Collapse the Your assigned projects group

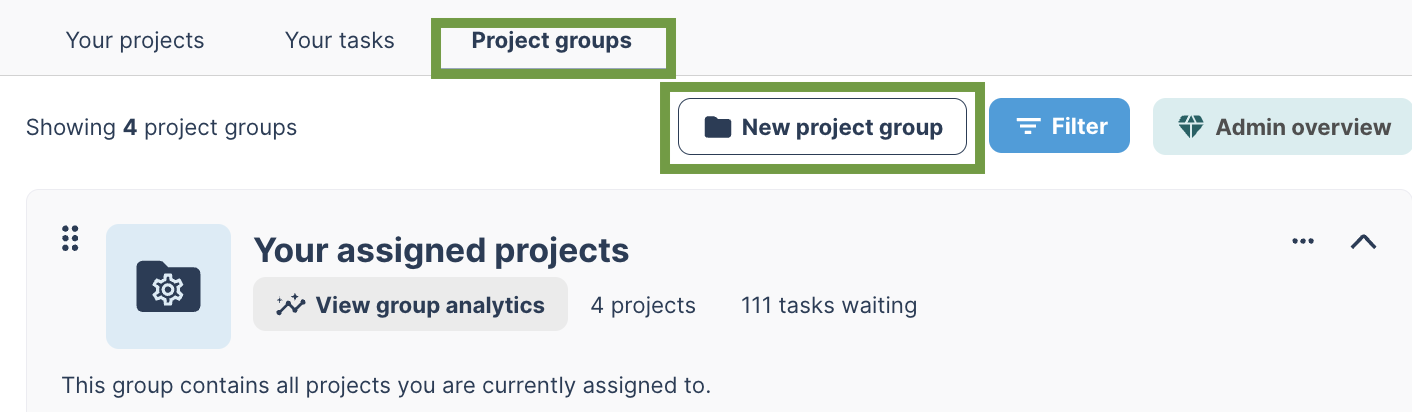point(1364,241)
